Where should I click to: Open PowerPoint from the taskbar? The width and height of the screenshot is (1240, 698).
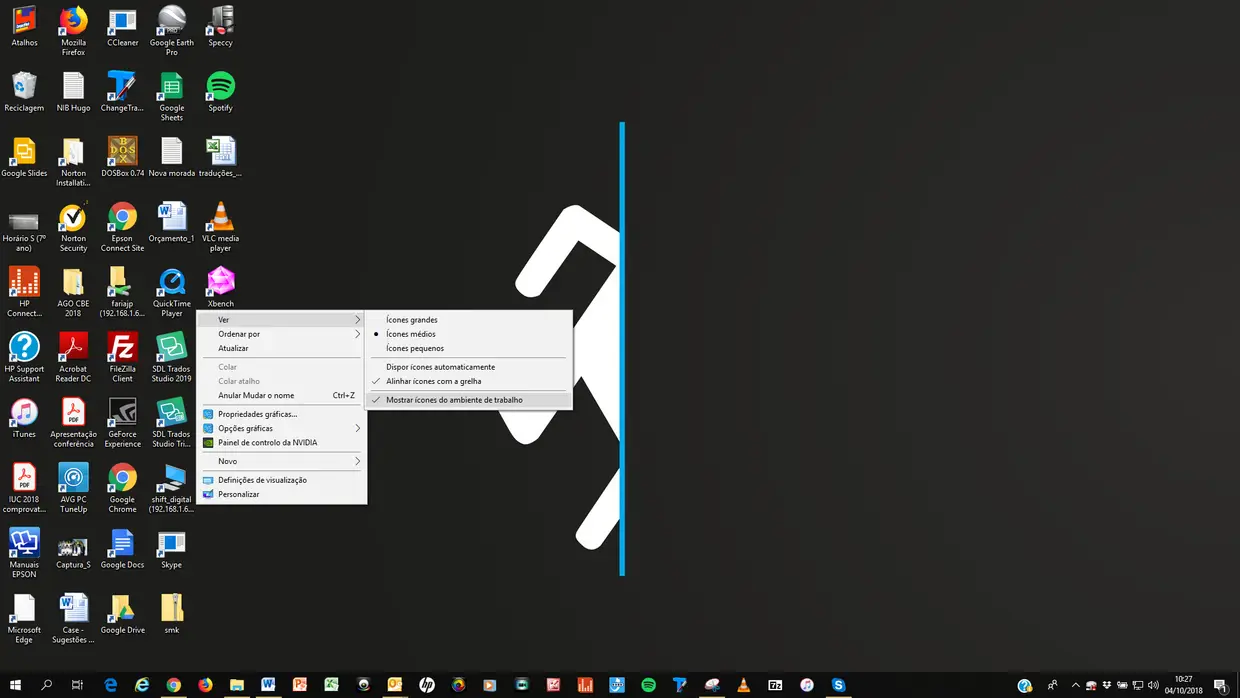click(299, 685)
